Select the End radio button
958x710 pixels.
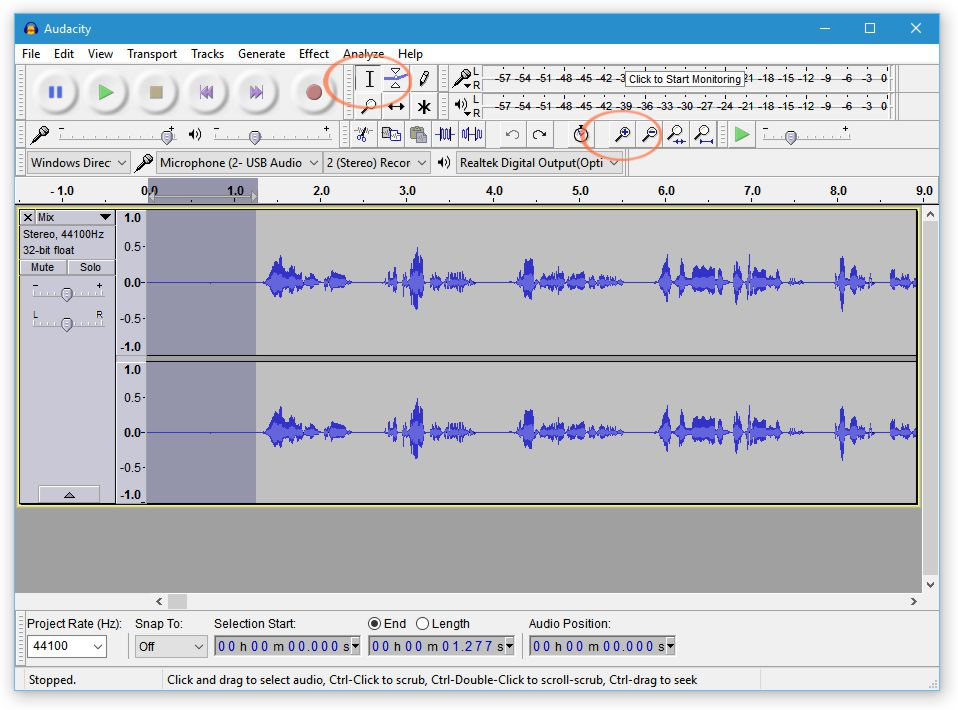coord(375,624)
